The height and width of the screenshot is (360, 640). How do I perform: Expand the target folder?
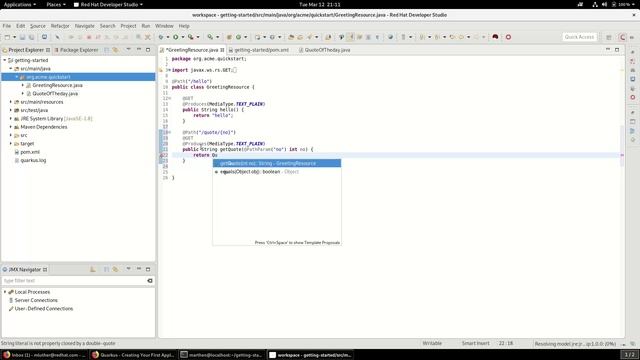tap(11, 144)
